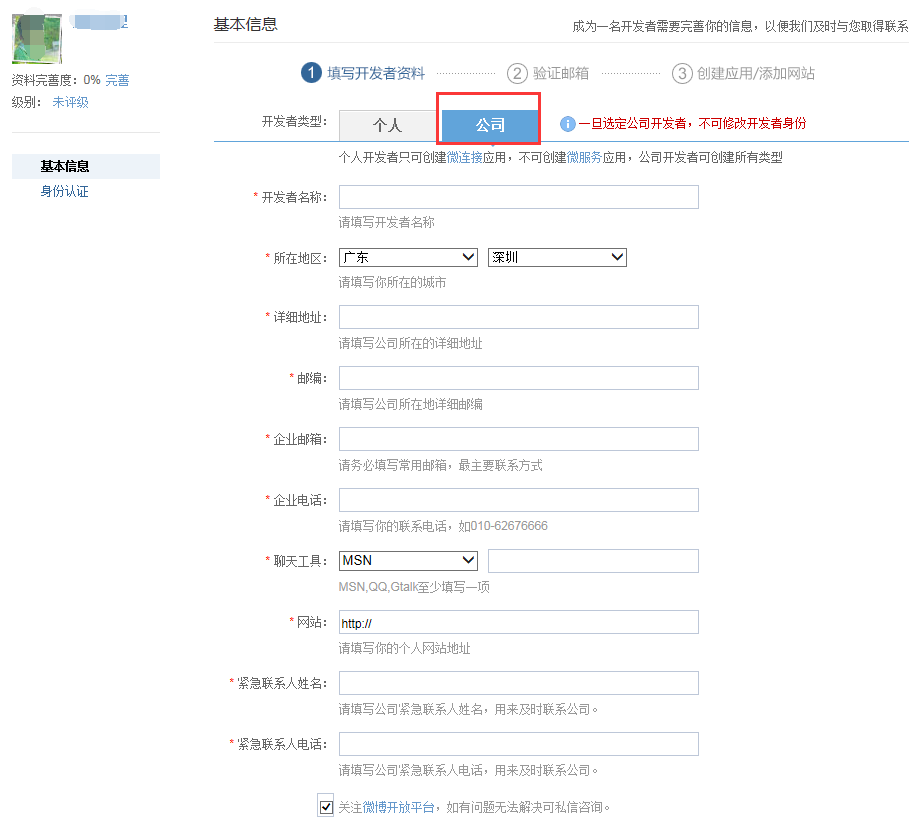Open the 深圳 city dropdown

click(x=557, y=258)
